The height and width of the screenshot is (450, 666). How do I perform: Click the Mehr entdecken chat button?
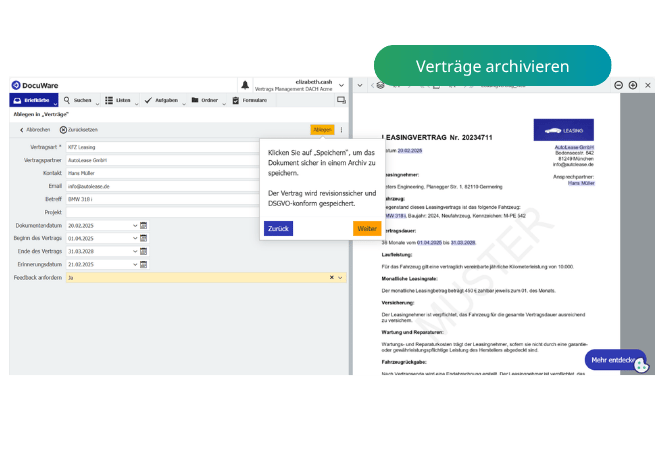pos(615,360)
